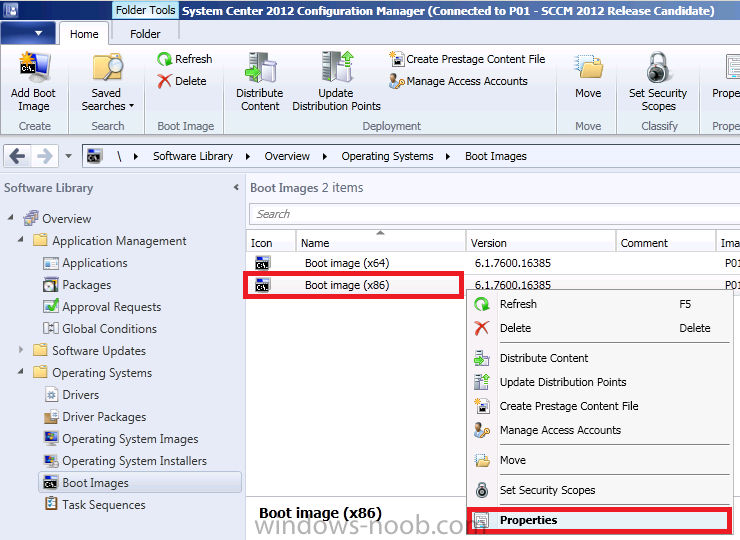The width and height of the screenshot is (740, 540).
Task: Choose Create Prestage Content File context entry
Action: pyautogui.click(x=599, y=406)
